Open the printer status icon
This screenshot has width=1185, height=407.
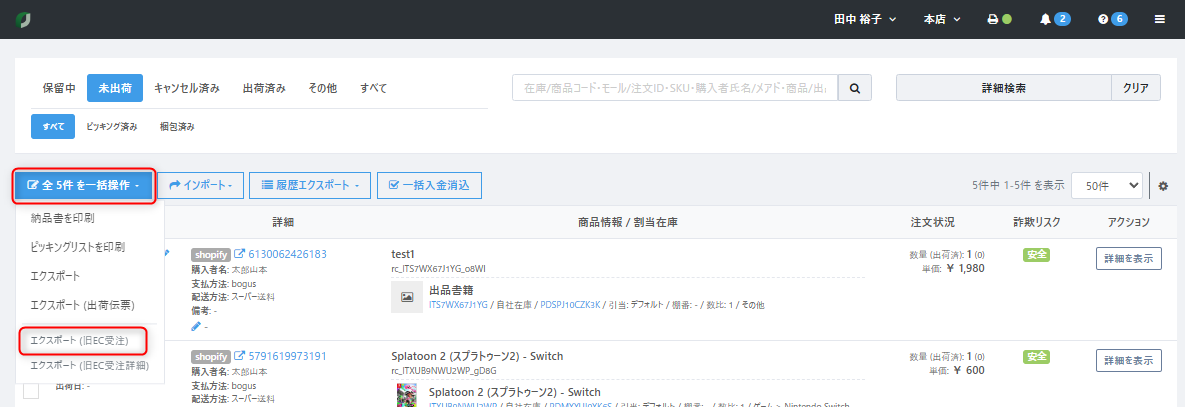coord(993,20)
